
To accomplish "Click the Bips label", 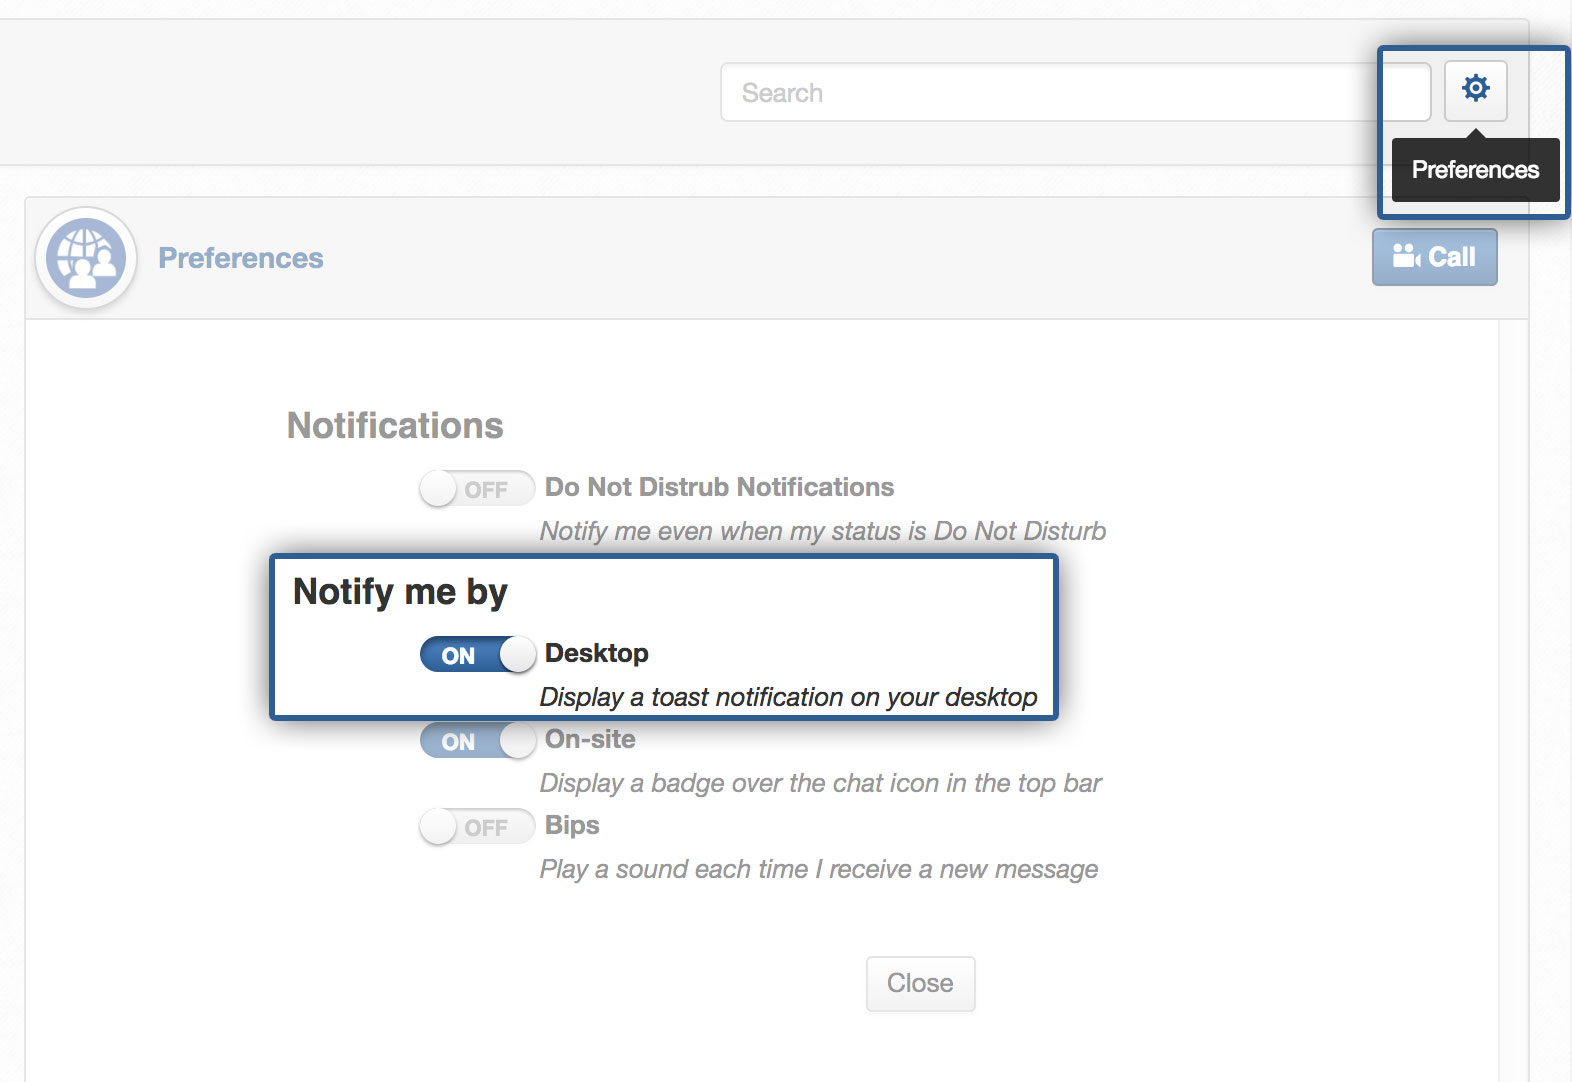I will [x=570, y=825].
